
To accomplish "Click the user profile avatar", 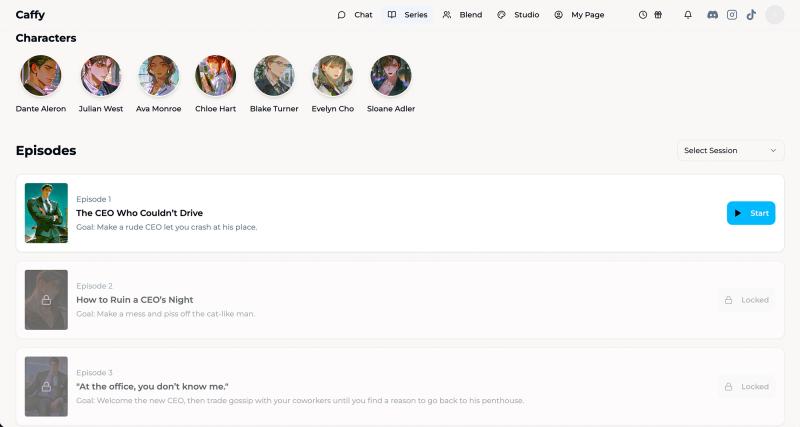I will [x=774, y=15].
